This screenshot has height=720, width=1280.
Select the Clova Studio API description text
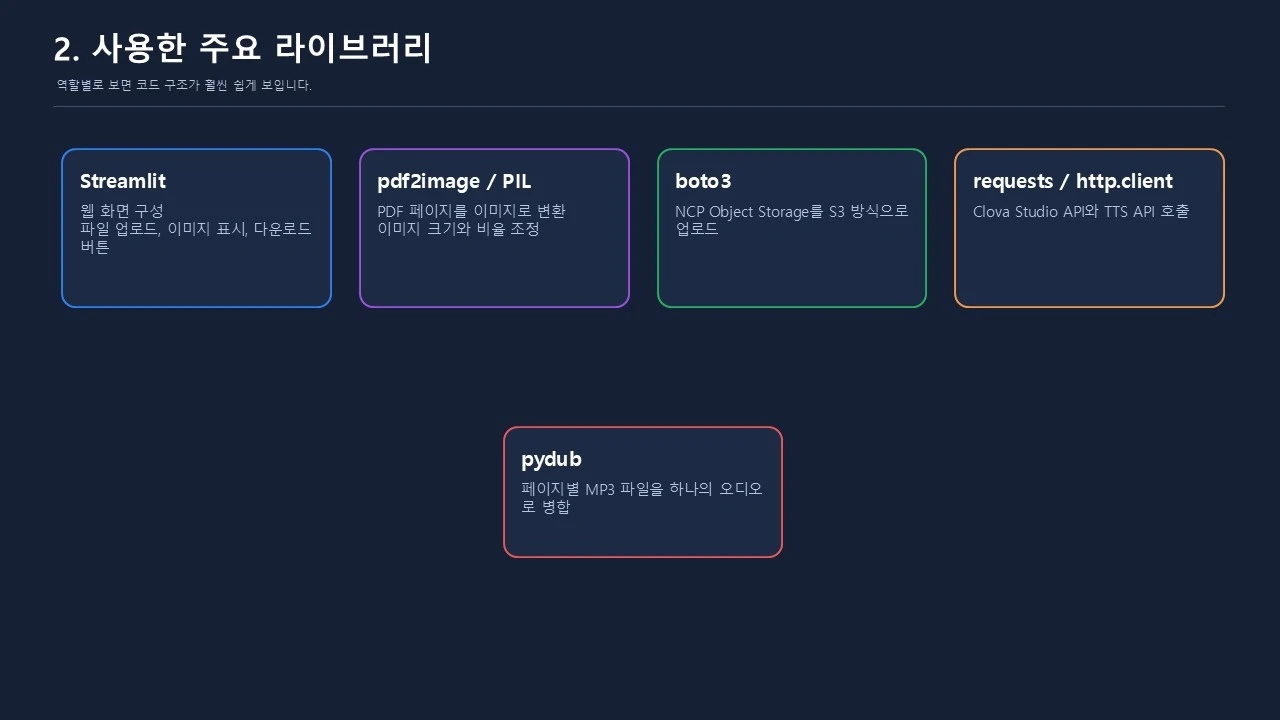(x=1081, y=211)
